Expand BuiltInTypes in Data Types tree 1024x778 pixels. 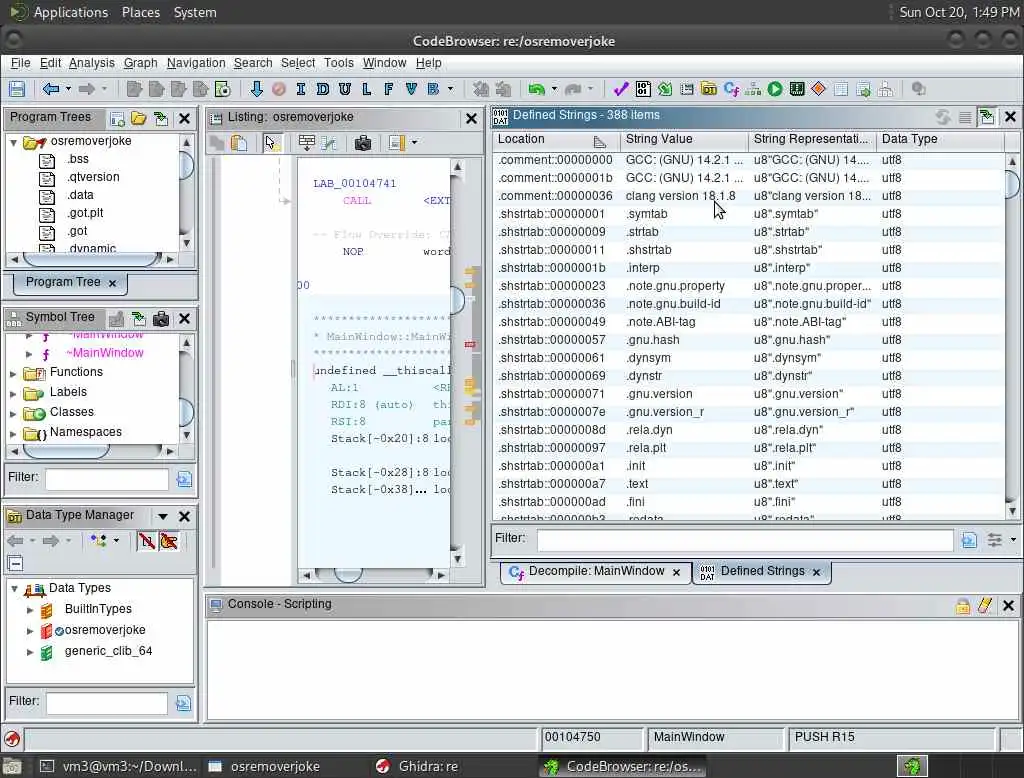tap(30, 609)
